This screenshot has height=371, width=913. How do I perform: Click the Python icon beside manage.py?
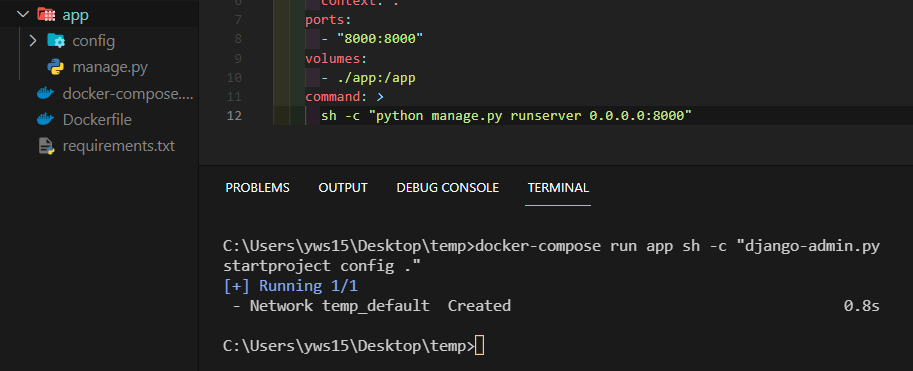56,68
